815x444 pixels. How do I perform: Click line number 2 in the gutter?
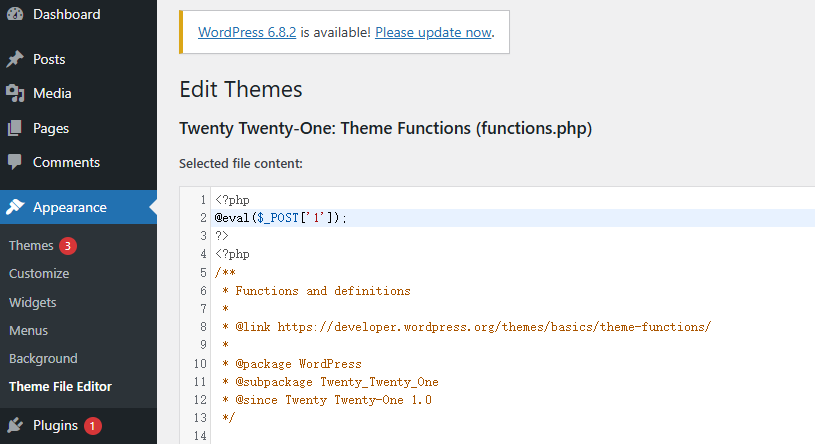(203, 218)
